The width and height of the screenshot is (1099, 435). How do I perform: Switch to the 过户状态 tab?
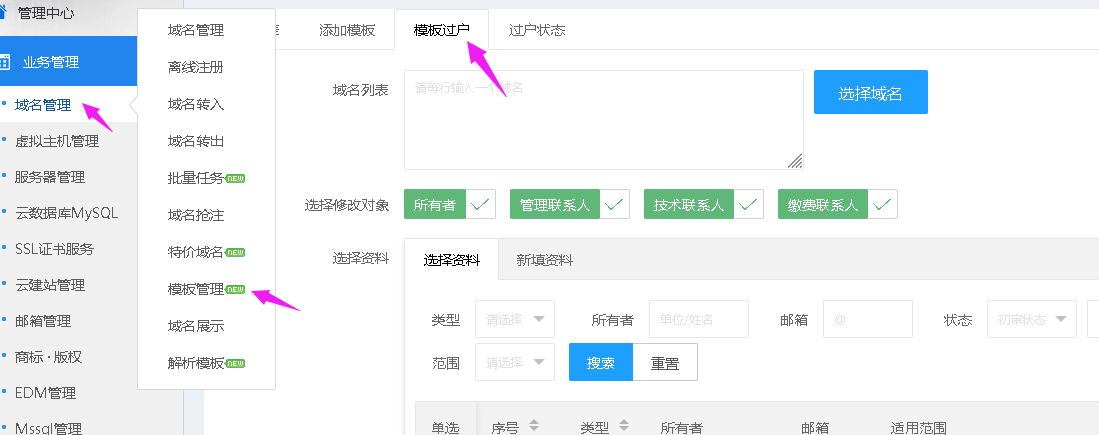(x=537, y=30)
